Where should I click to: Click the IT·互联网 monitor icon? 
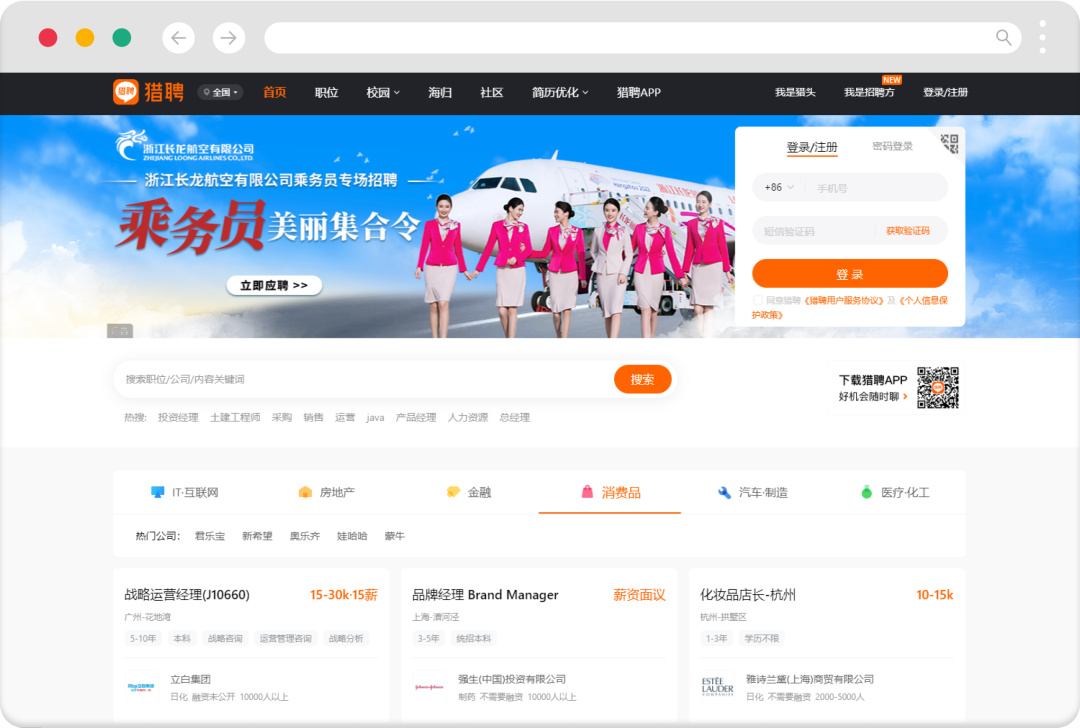pos(158,492)
